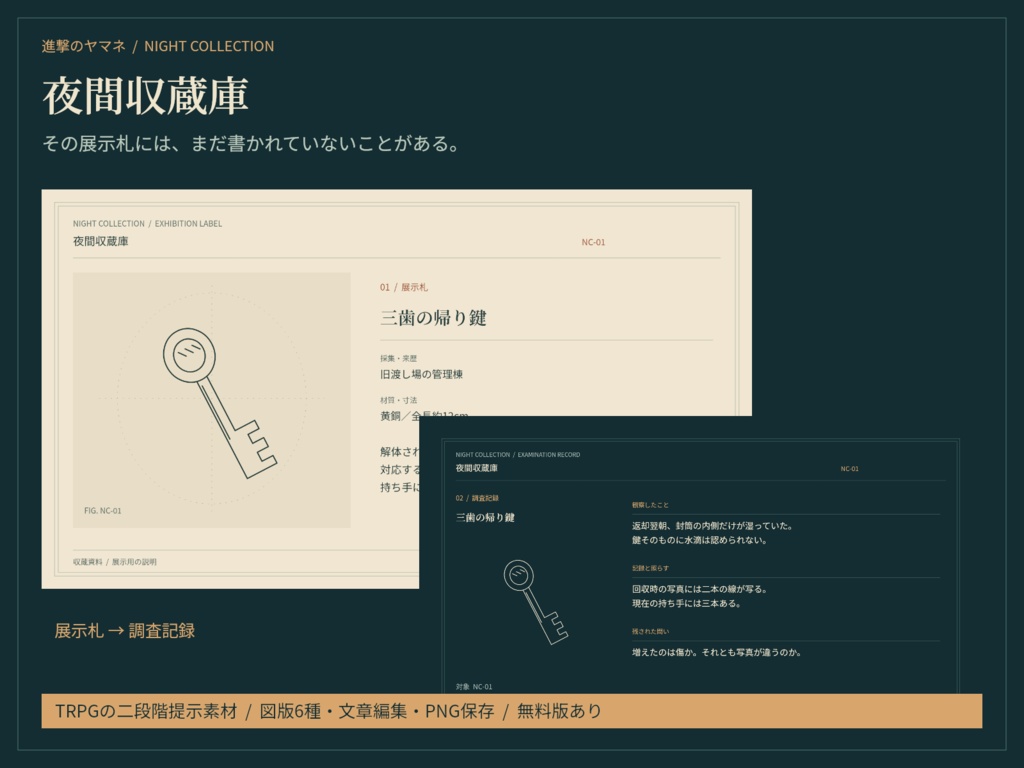This screenshot has width=1024, height=768.
Task: Click the key outline in the dark examination record
Action: [x=536, y=602]
